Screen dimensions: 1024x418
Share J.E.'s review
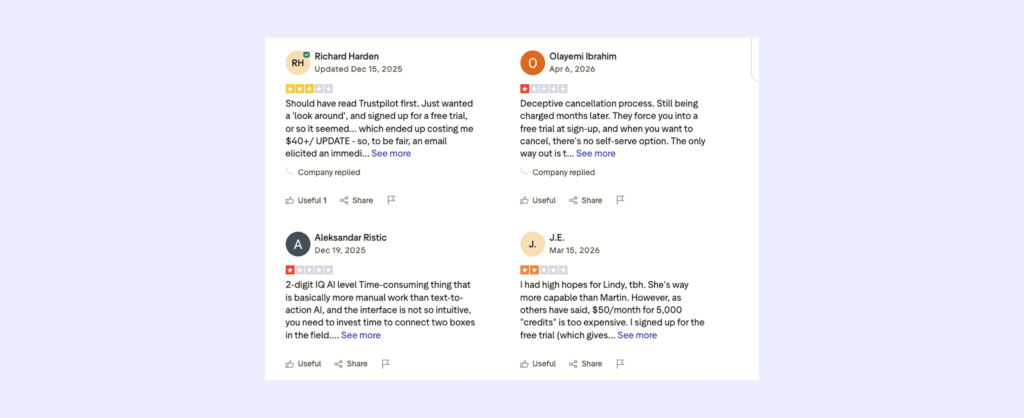586,363
